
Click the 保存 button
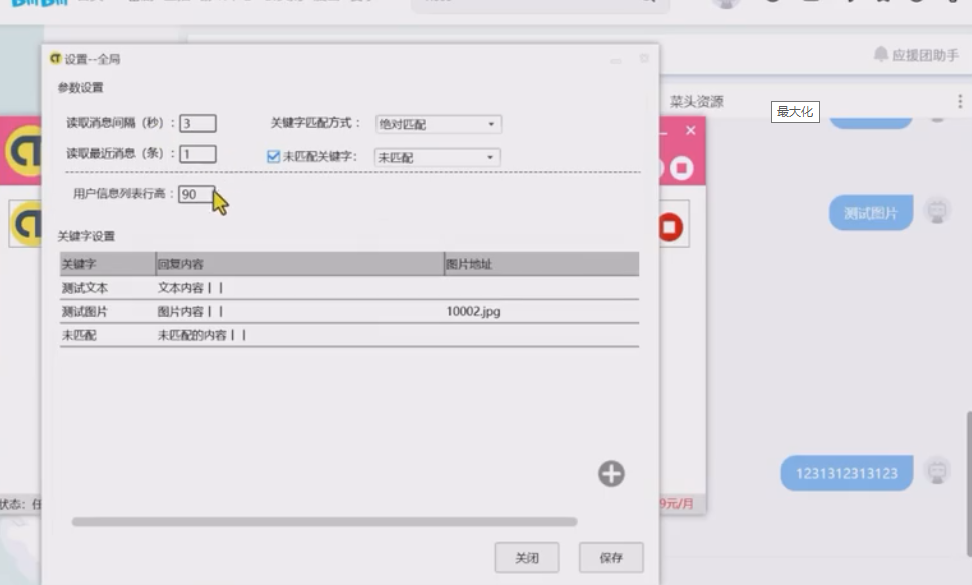tap(611, 558)
